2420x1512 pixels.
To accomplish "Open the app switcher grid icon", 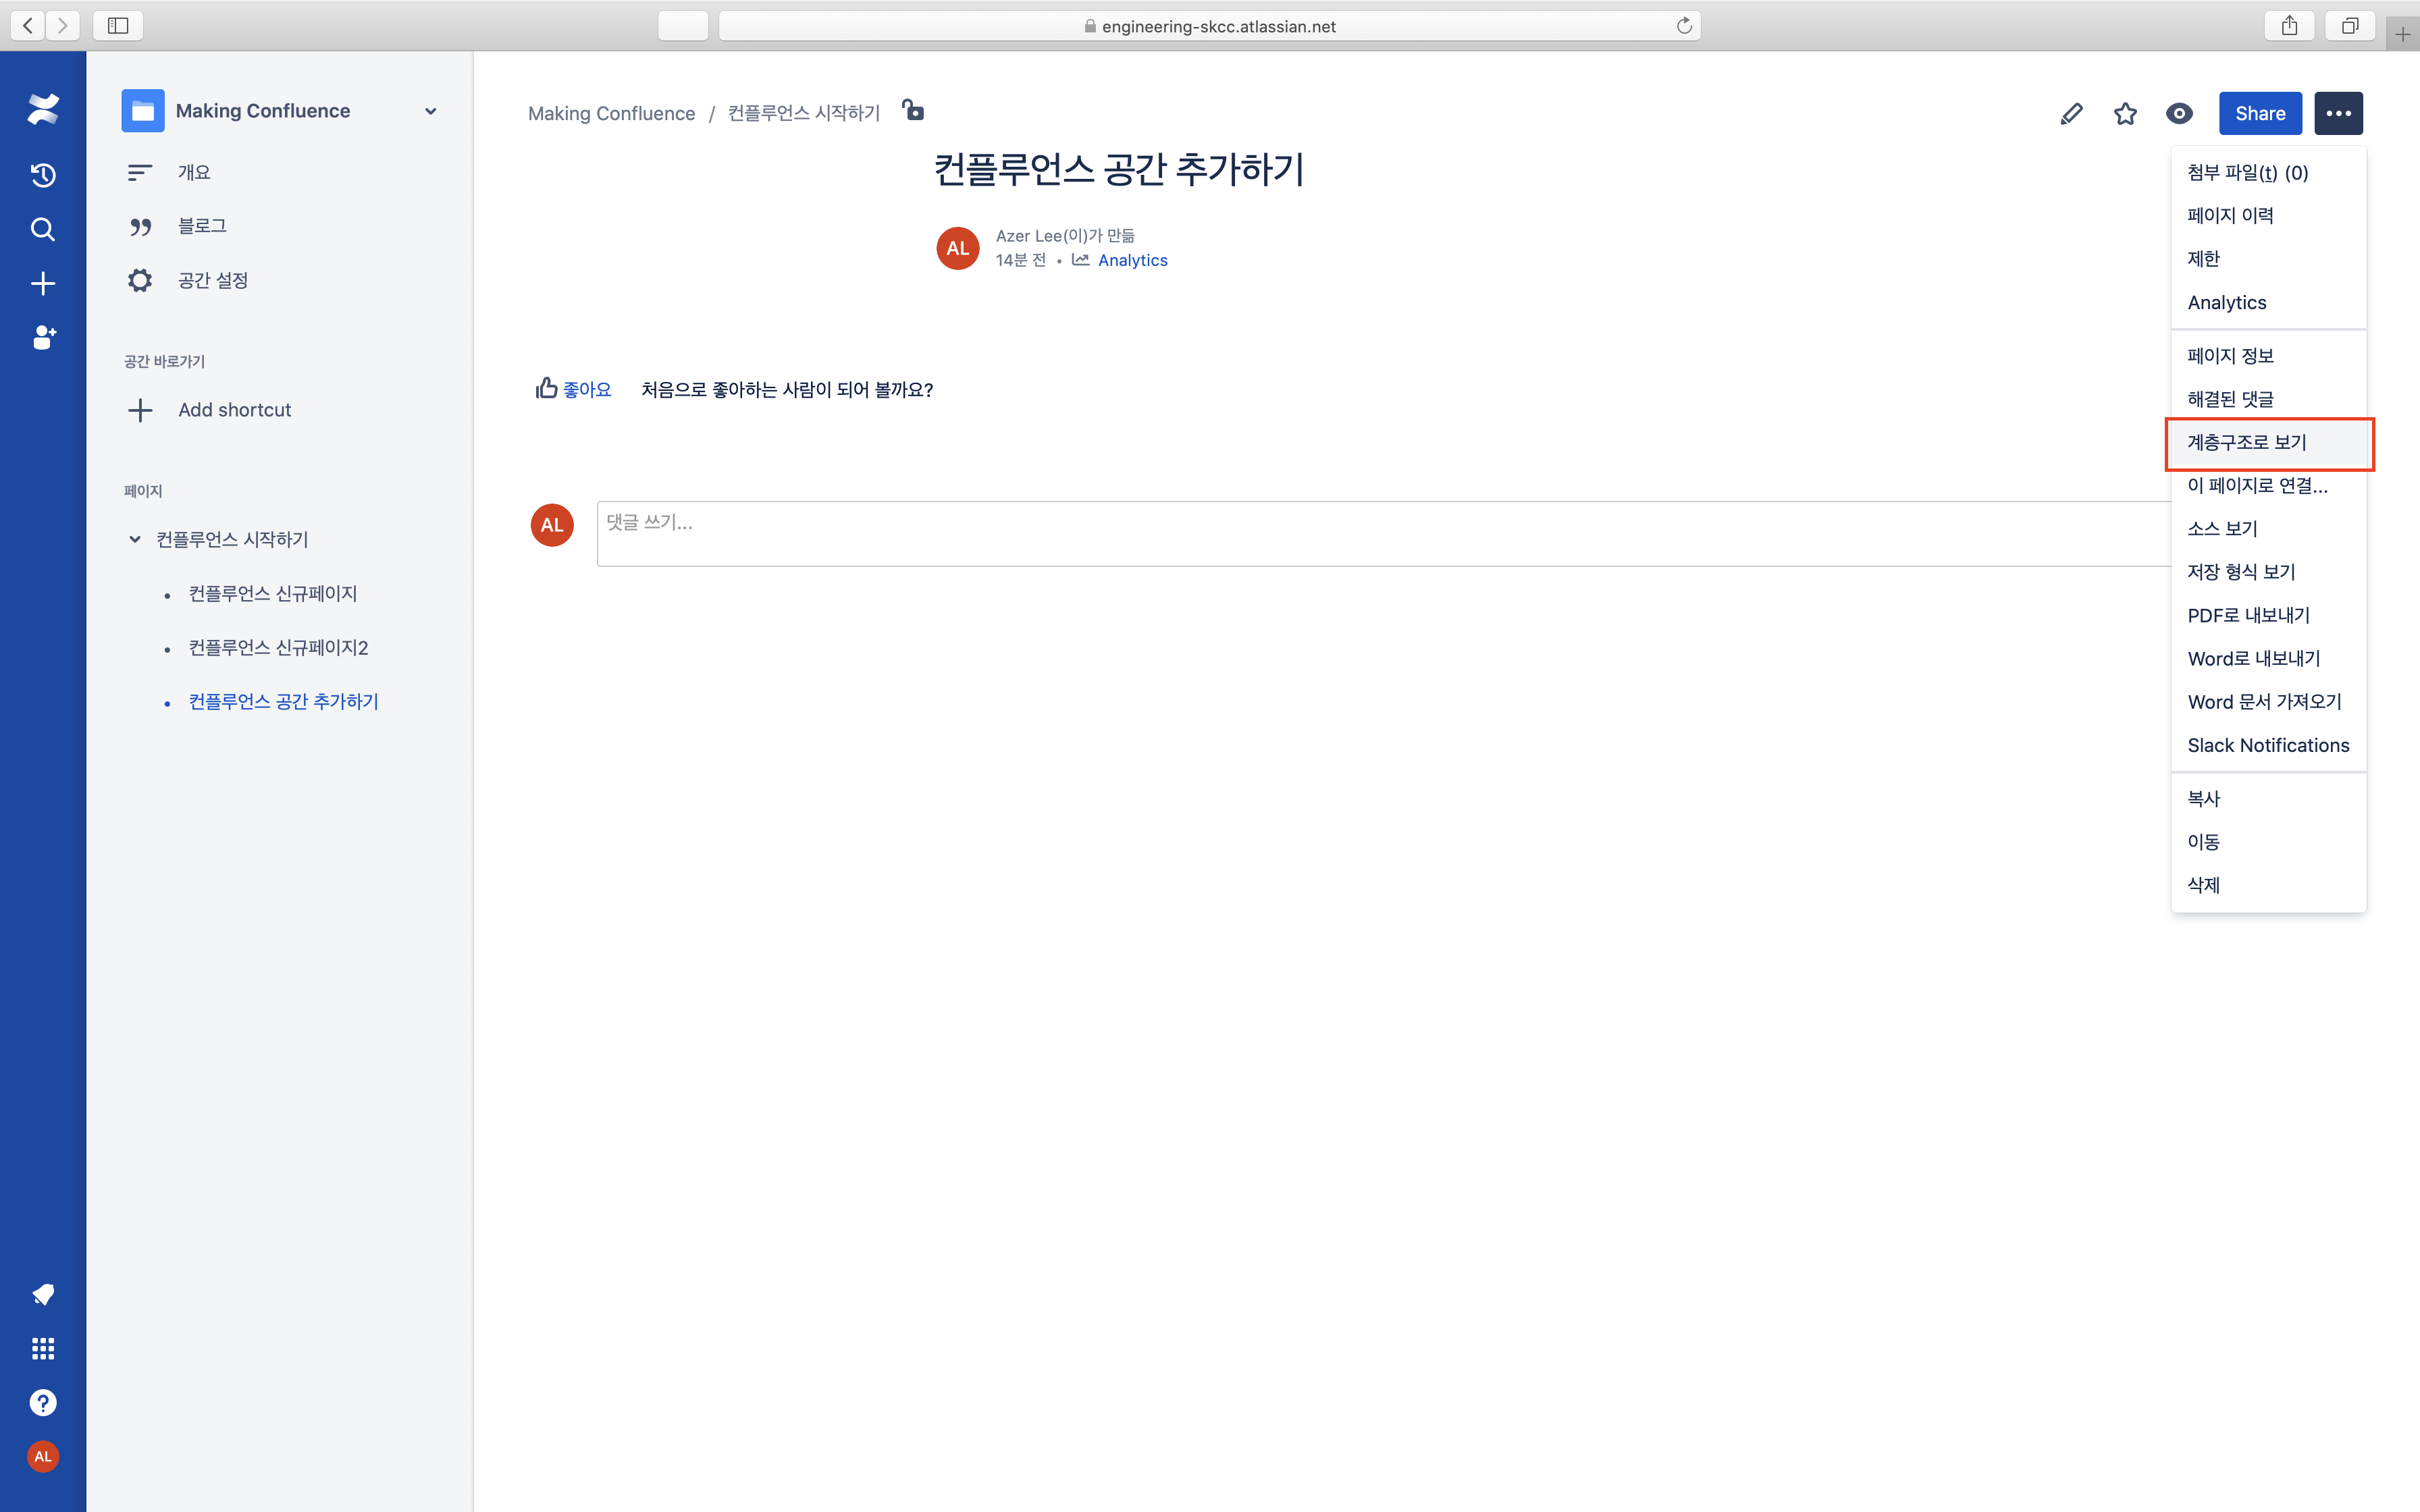I will (43, 1348).
